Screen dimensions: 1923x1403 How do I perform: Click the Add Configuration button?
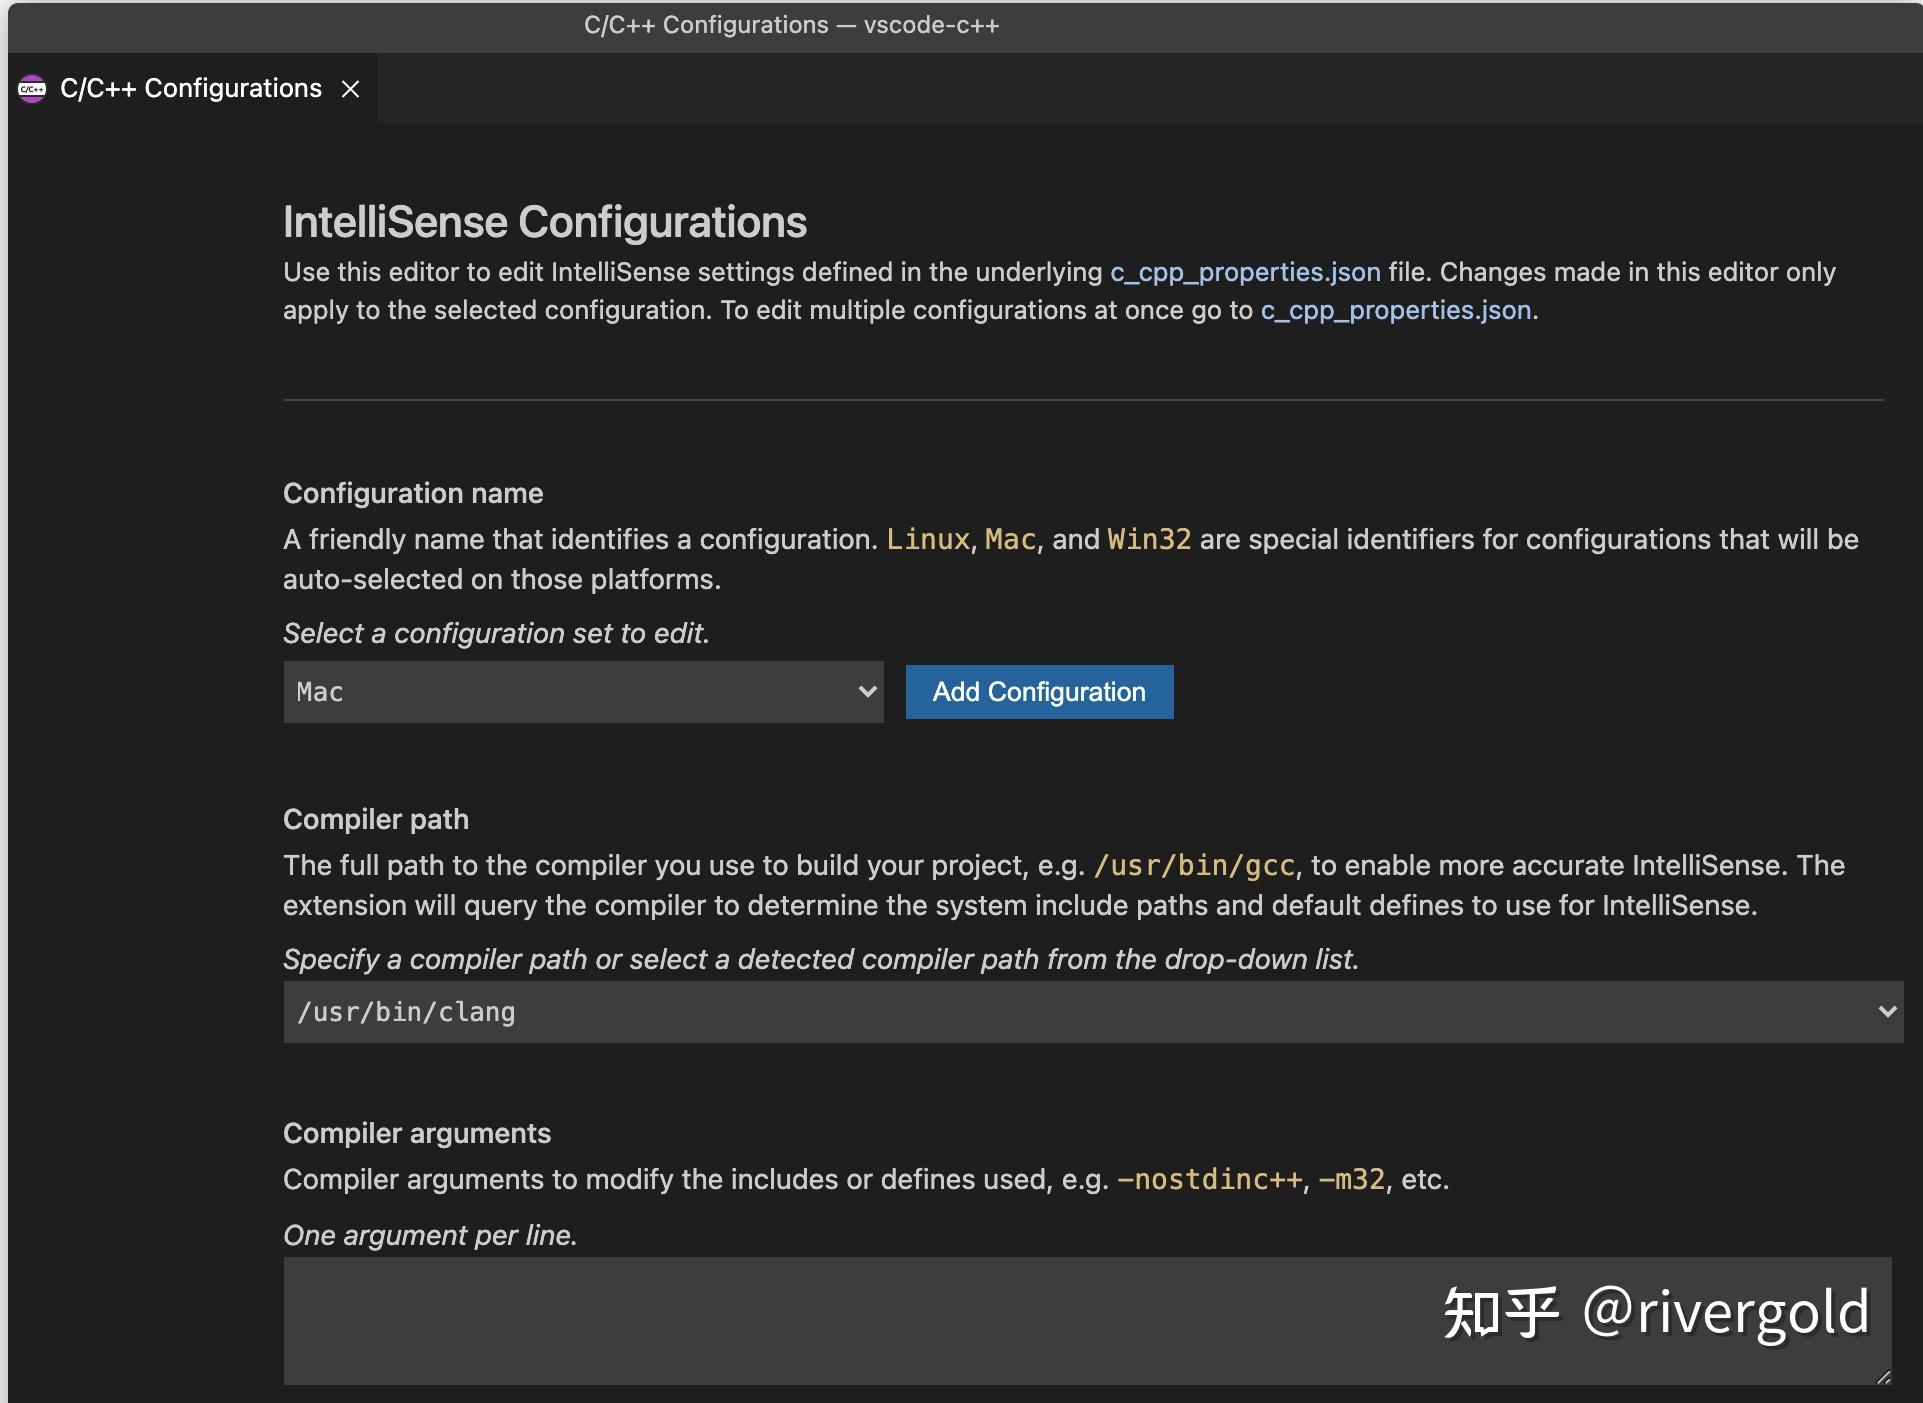pos(1039,691)
